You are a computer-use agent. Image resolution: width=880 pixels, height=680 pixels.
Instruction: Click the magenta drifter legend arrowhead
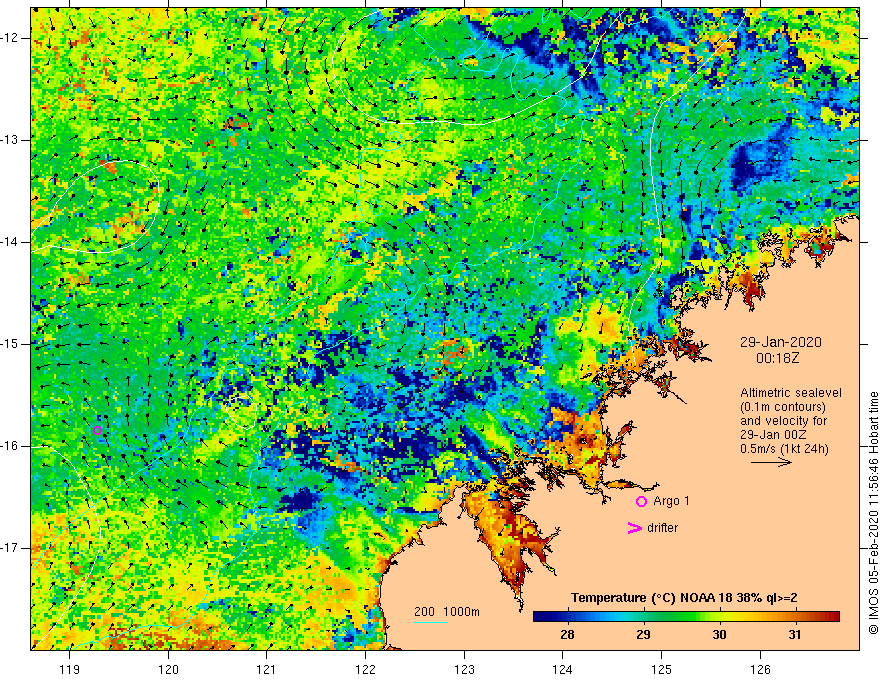[634, 528]
